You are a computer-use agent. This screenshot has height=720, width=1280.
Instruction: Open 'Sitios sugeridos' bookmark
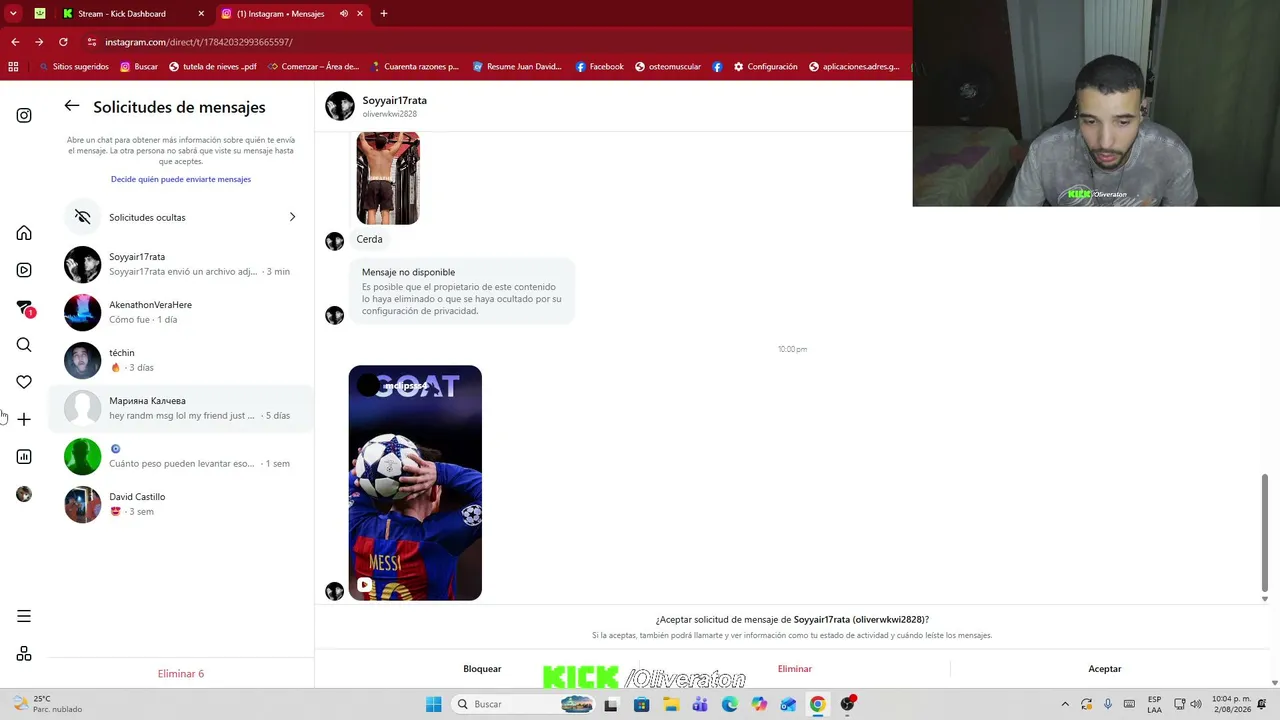(73, 67)
